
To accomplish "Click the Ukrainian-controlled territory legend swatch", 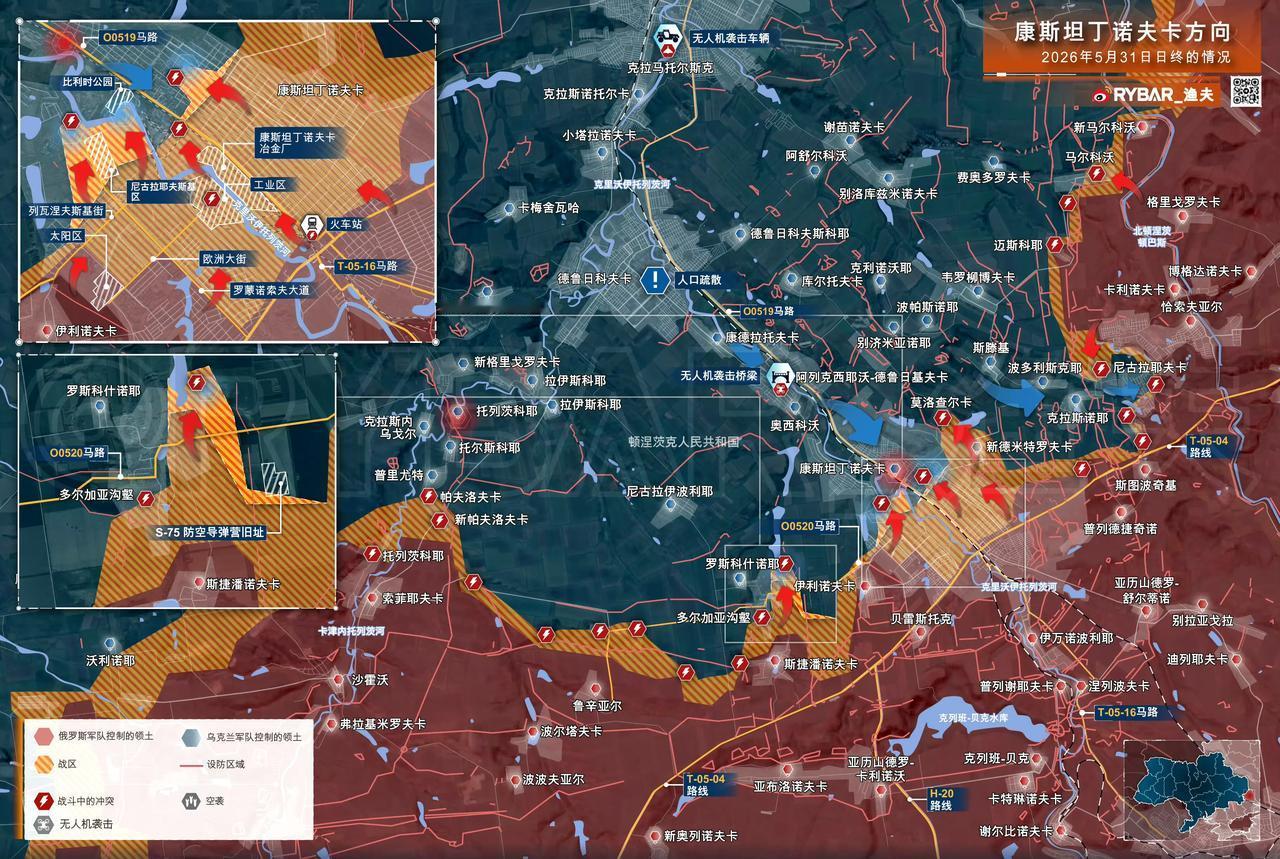I will [191, 737].
